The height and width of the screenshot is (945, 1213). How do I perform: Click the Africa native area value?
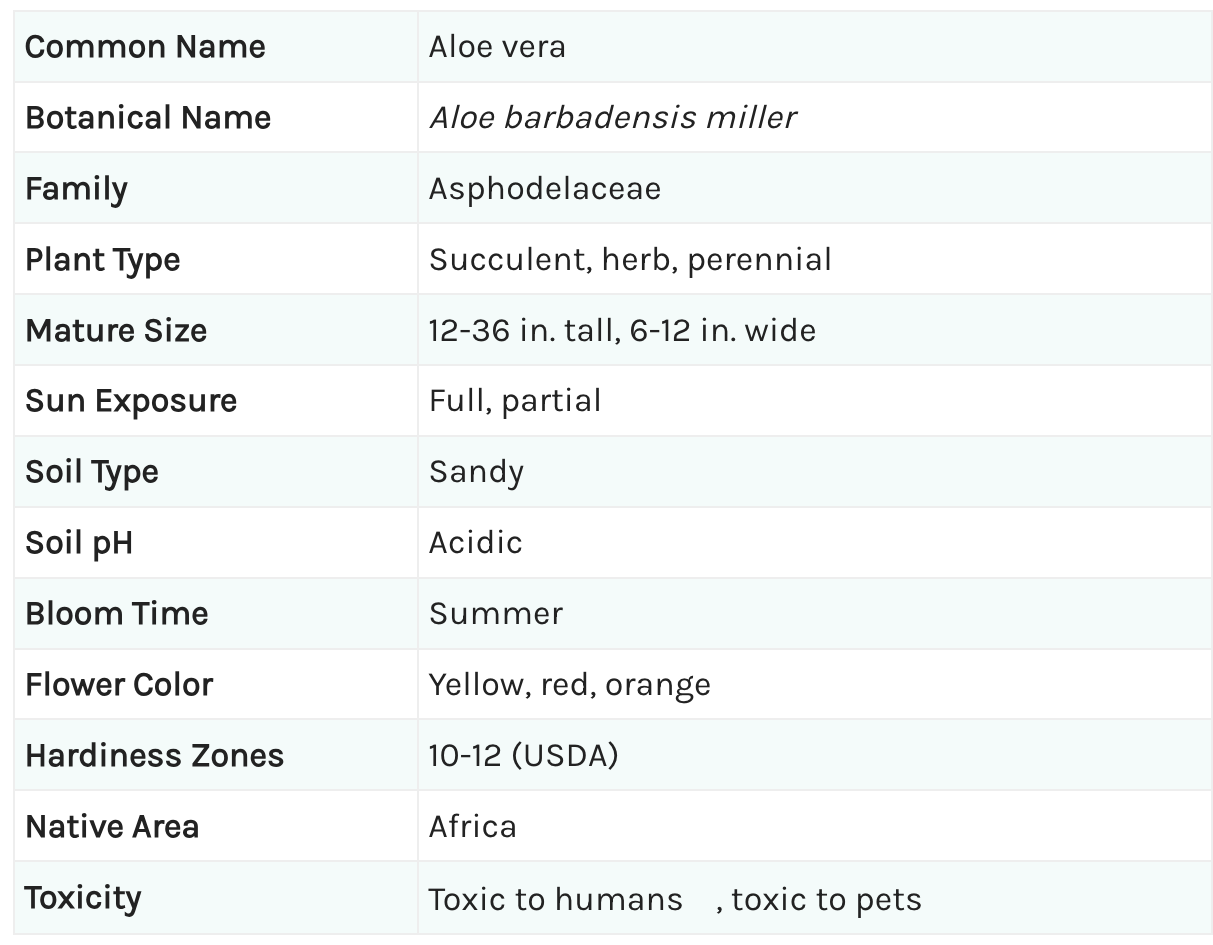pyautogui.click(x=473, y=827)
